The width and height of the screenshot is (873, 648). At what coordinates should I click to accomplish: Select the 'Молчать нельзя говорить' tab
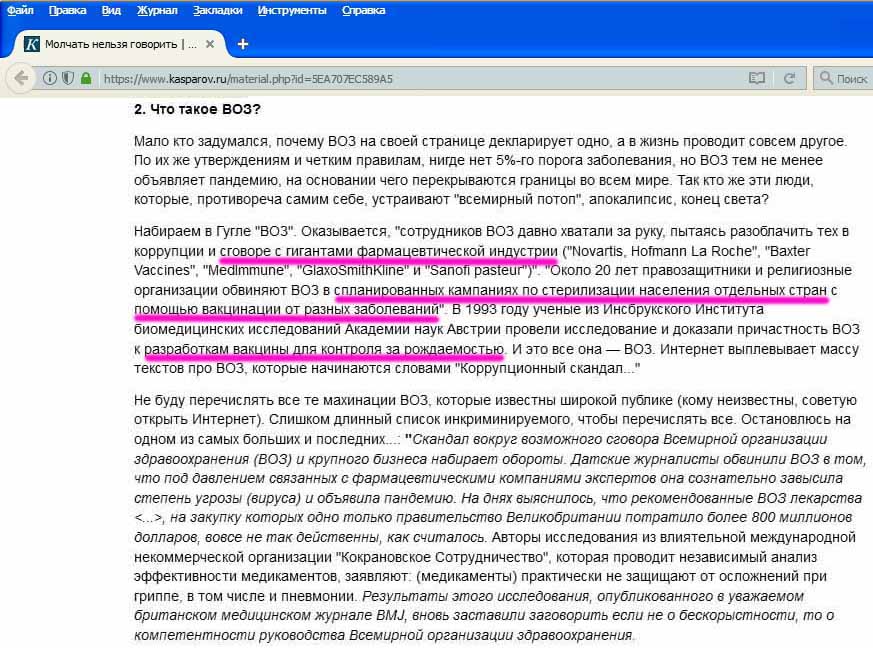[118, 44]
